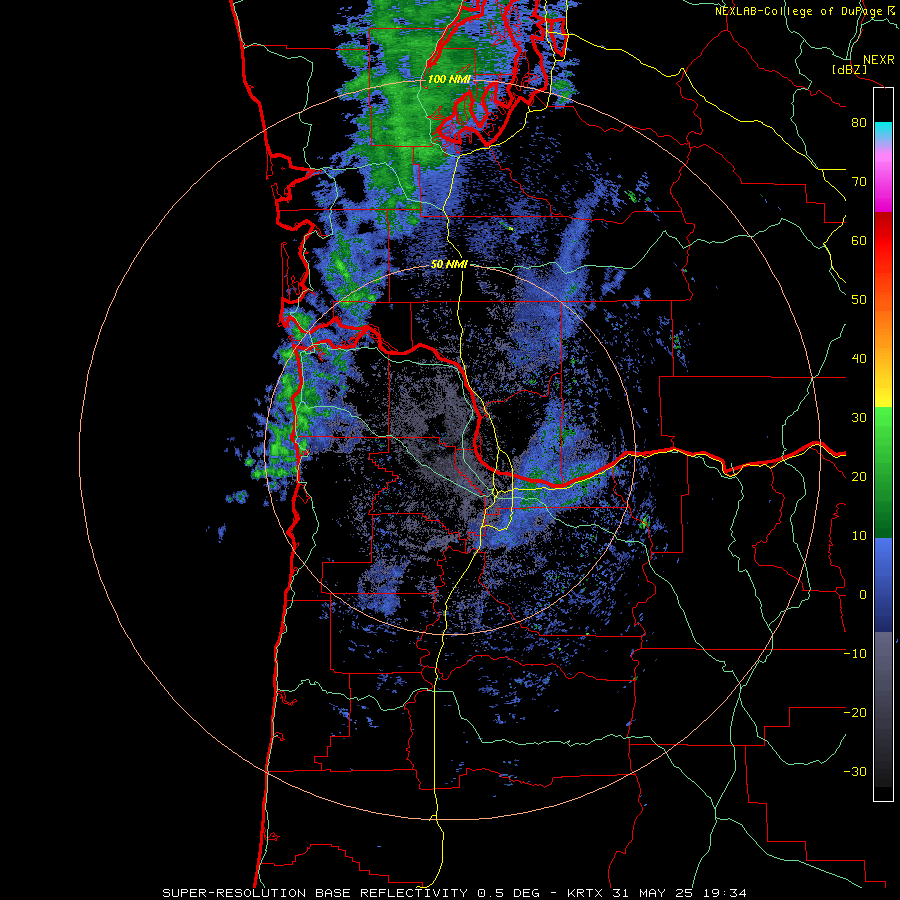Select the 70 value on the dBZ scale
Screen dimensions: 900x900
point(859,182)
